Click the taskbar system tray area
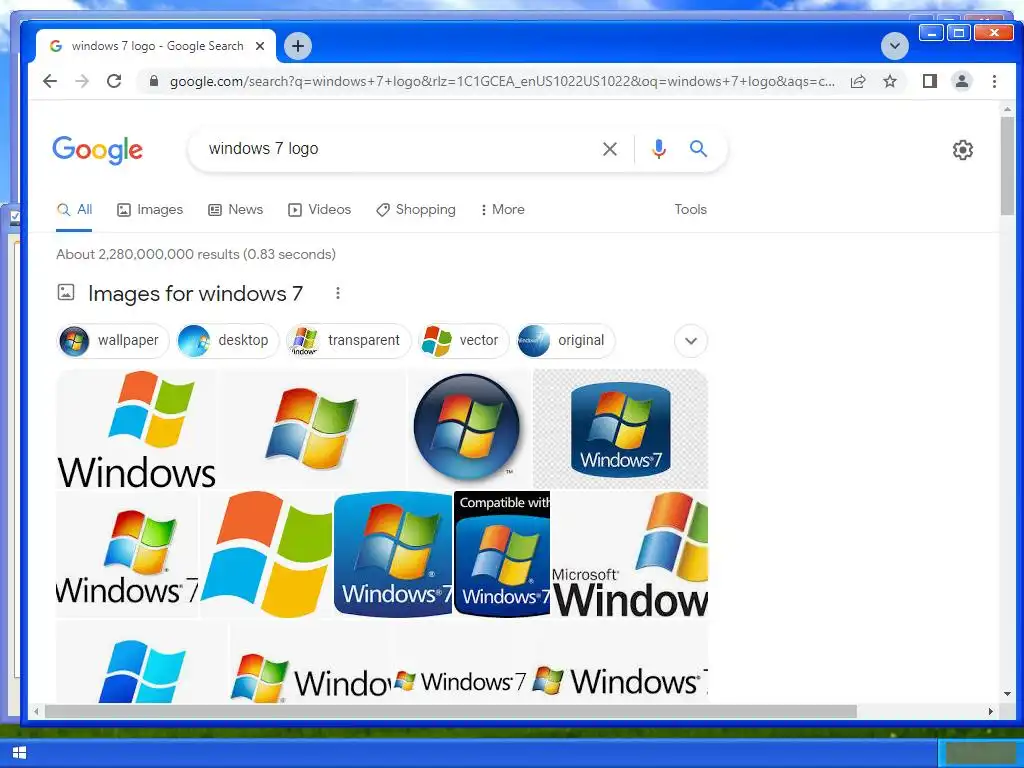Viewport: 1024px width, 768px height. tap(981, 753)
